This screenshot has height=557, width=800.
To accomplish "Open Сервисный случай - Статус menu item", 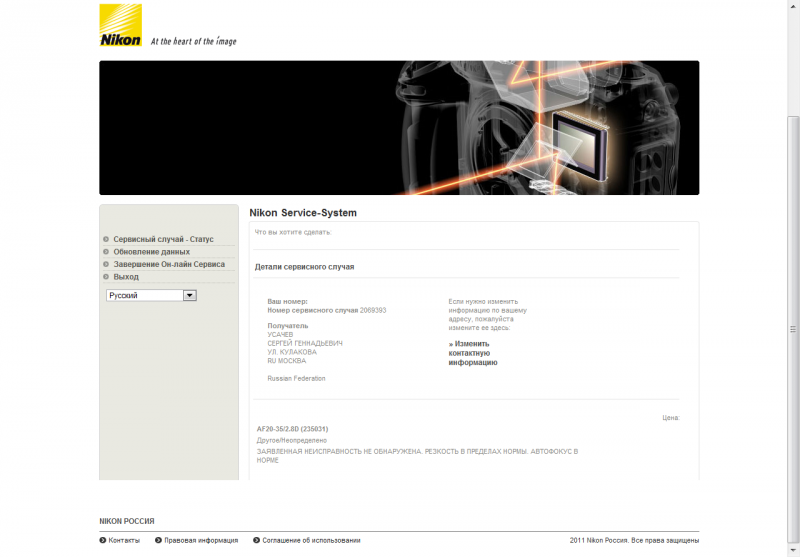I will 163,239.
